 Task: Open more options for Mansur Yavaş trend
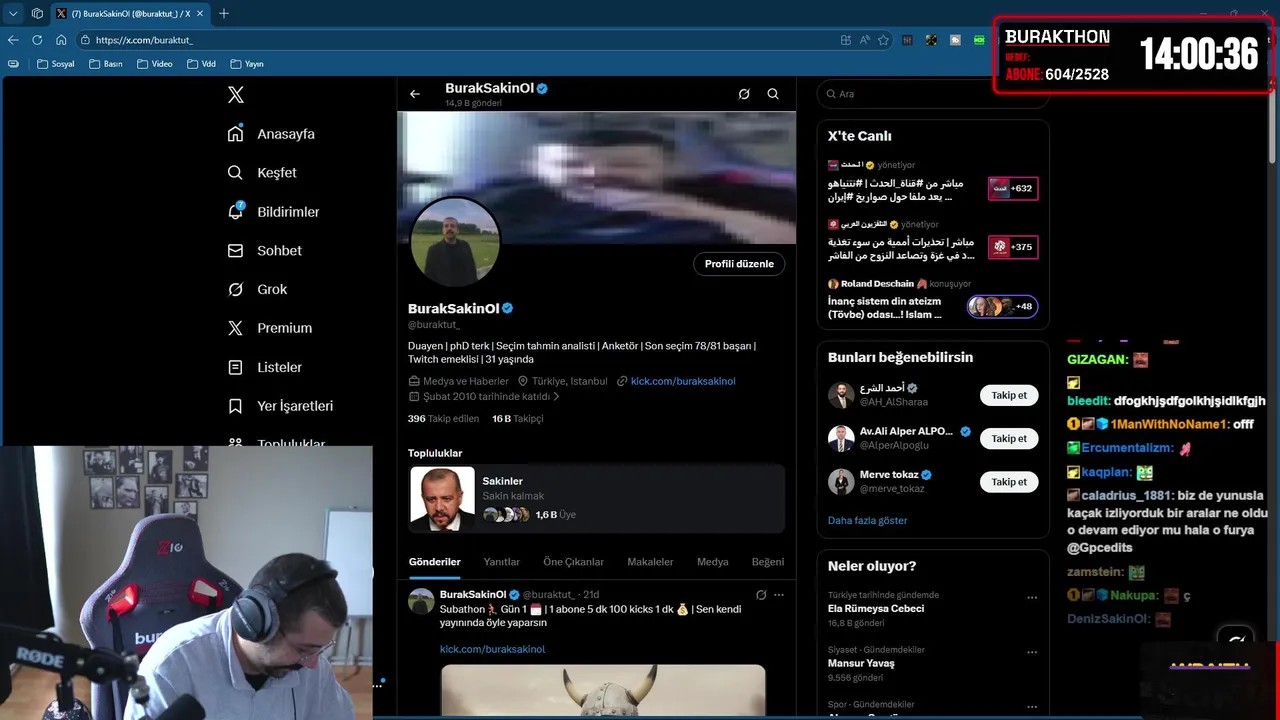click(1032, 653)
